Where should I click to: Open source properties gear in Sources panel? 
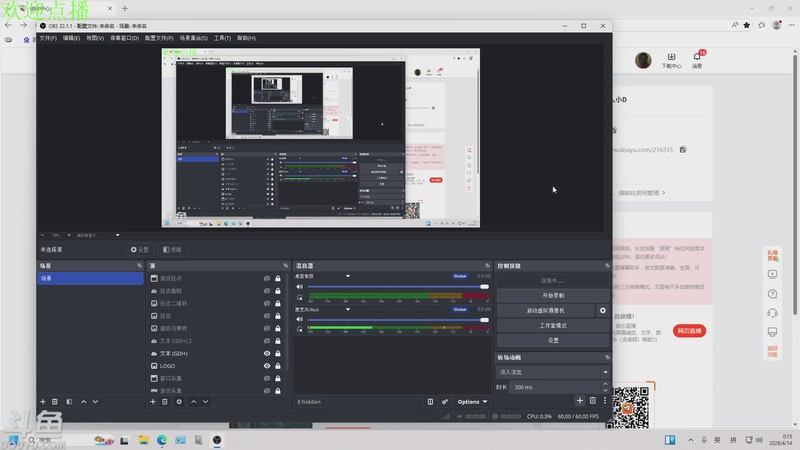point(179,402)
